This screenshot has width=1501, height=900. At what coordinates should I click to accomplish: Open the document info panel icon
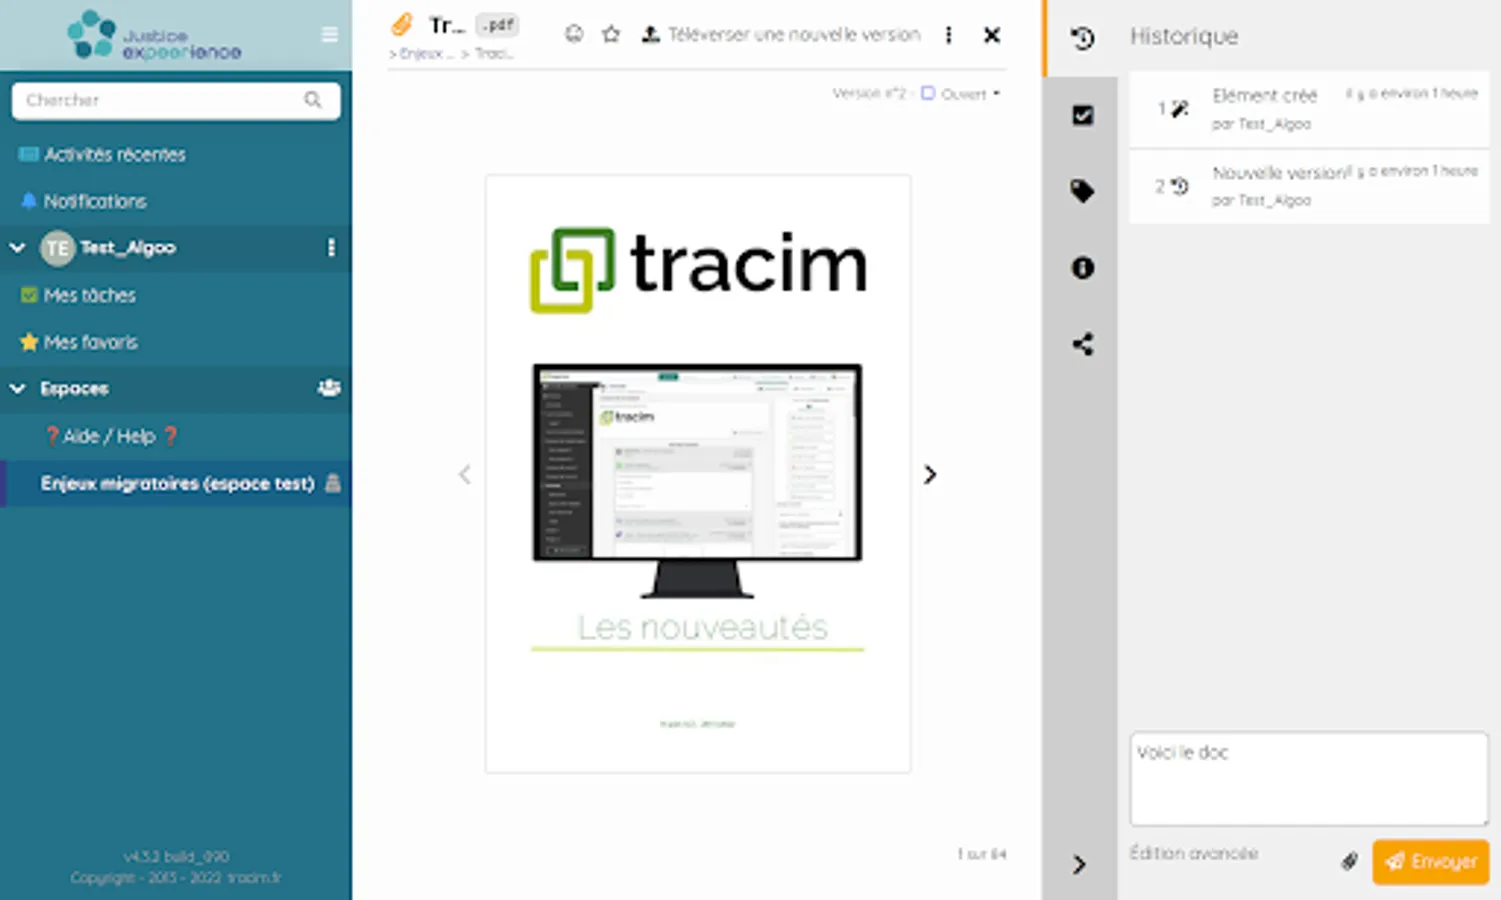[1082, 268]
